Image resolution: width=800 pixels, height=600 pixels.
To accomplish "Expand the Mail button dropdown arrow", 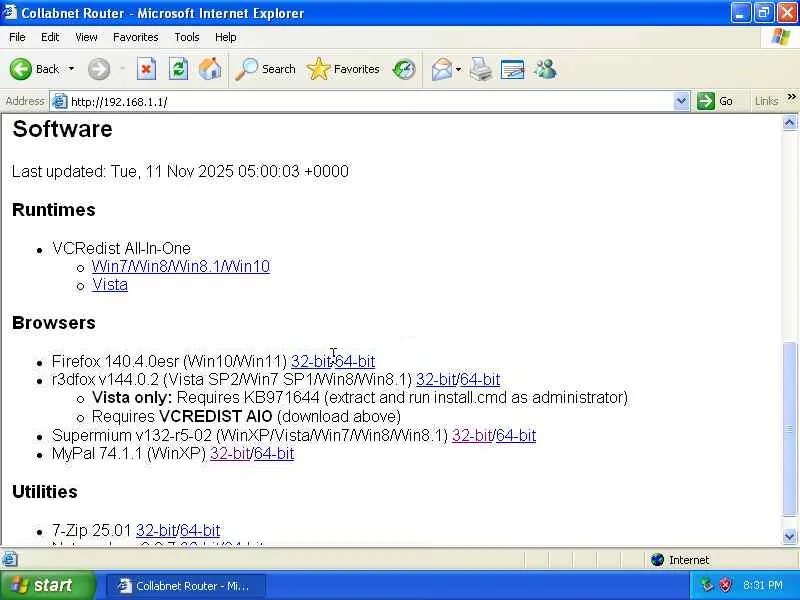I will [458, 69].
